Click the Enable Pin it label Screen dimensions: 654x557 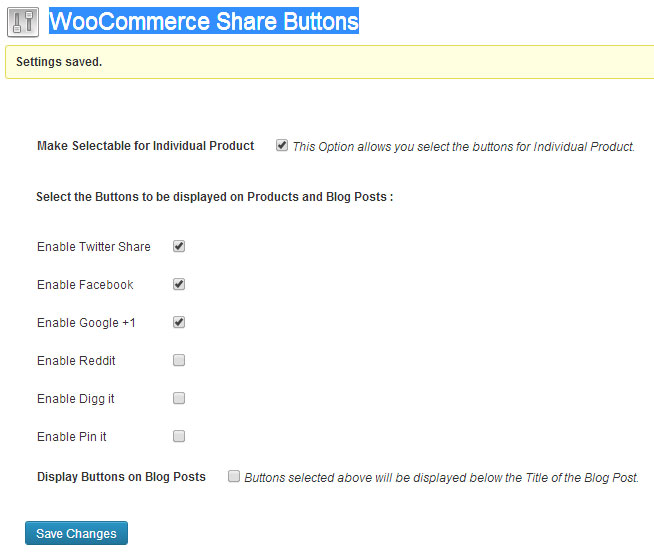click(72, 436)
